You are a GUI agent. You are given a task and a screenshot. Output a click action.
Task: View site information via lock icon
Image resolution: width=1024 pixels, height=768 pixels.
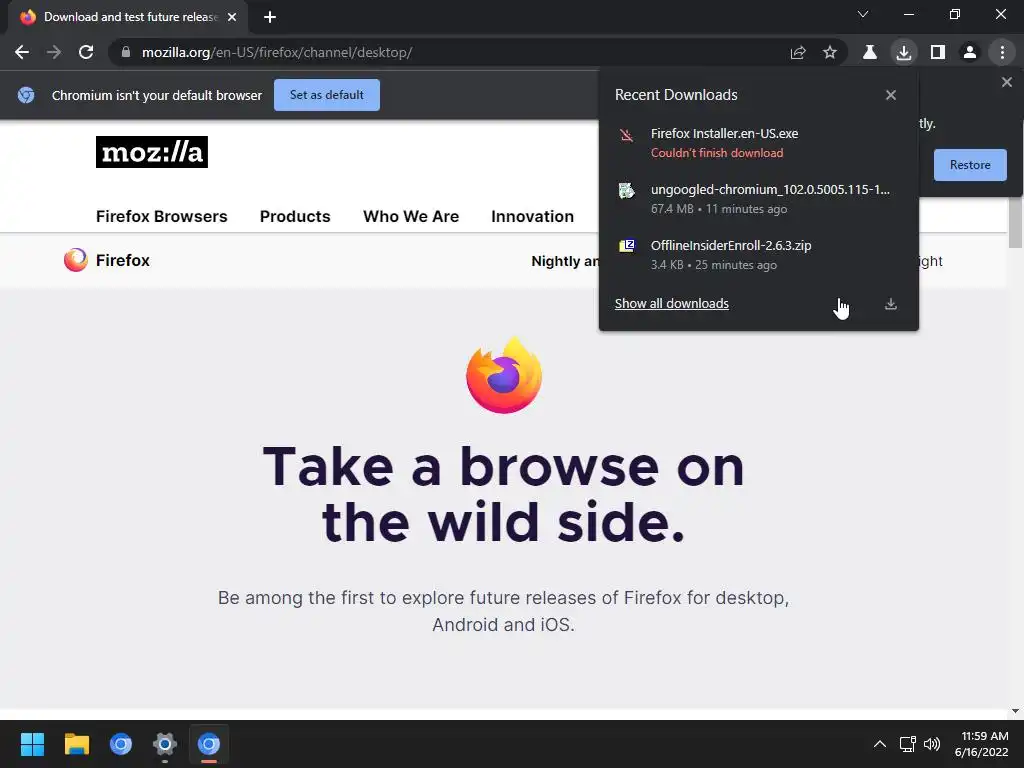click(125, 52)
